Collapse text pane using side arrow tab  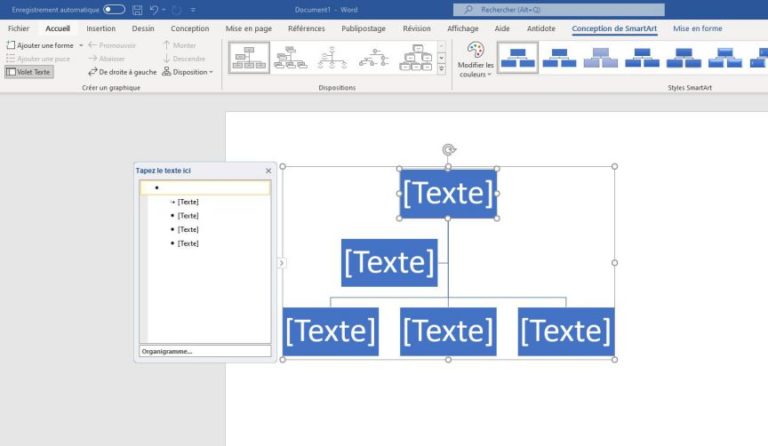point(281,263)
